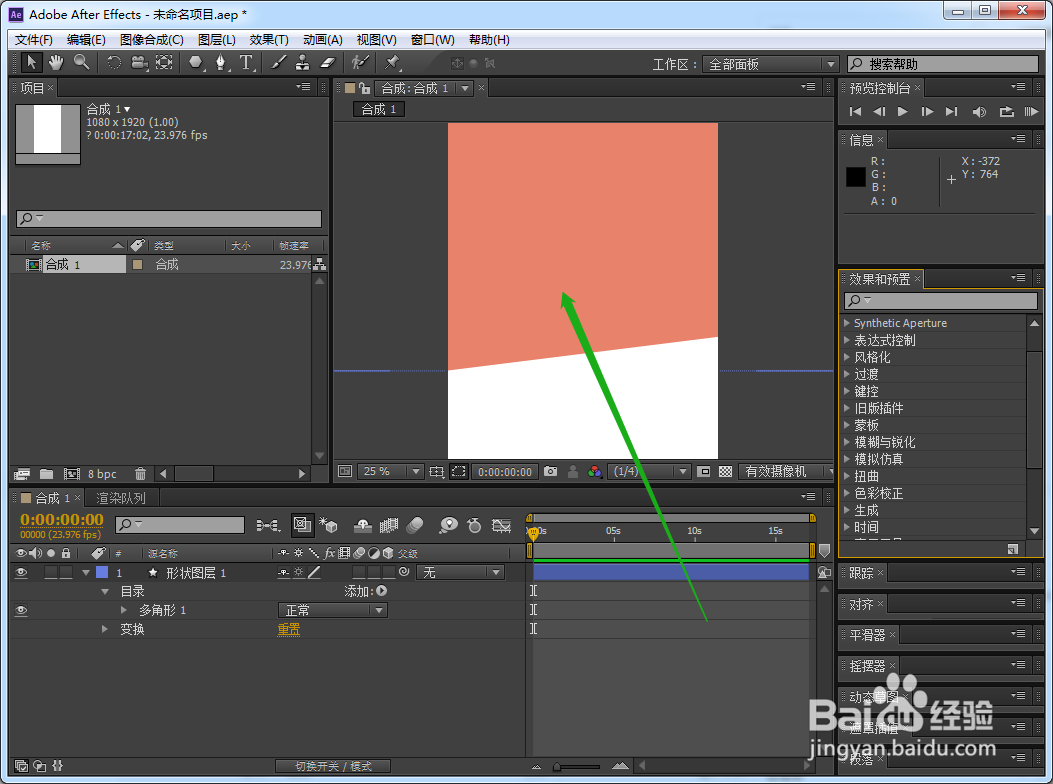
Task: Open the 工作区 workspace dropdown
Action: [x=771, y=64]
